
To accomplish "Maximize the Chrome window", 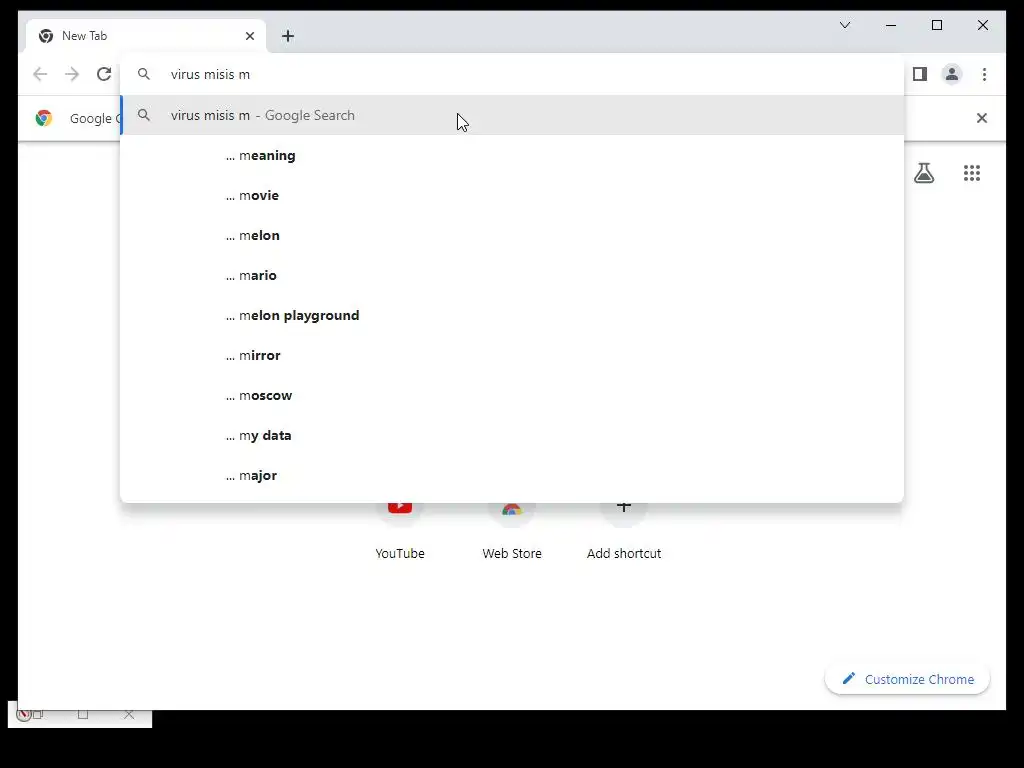I will coord(936,25).
